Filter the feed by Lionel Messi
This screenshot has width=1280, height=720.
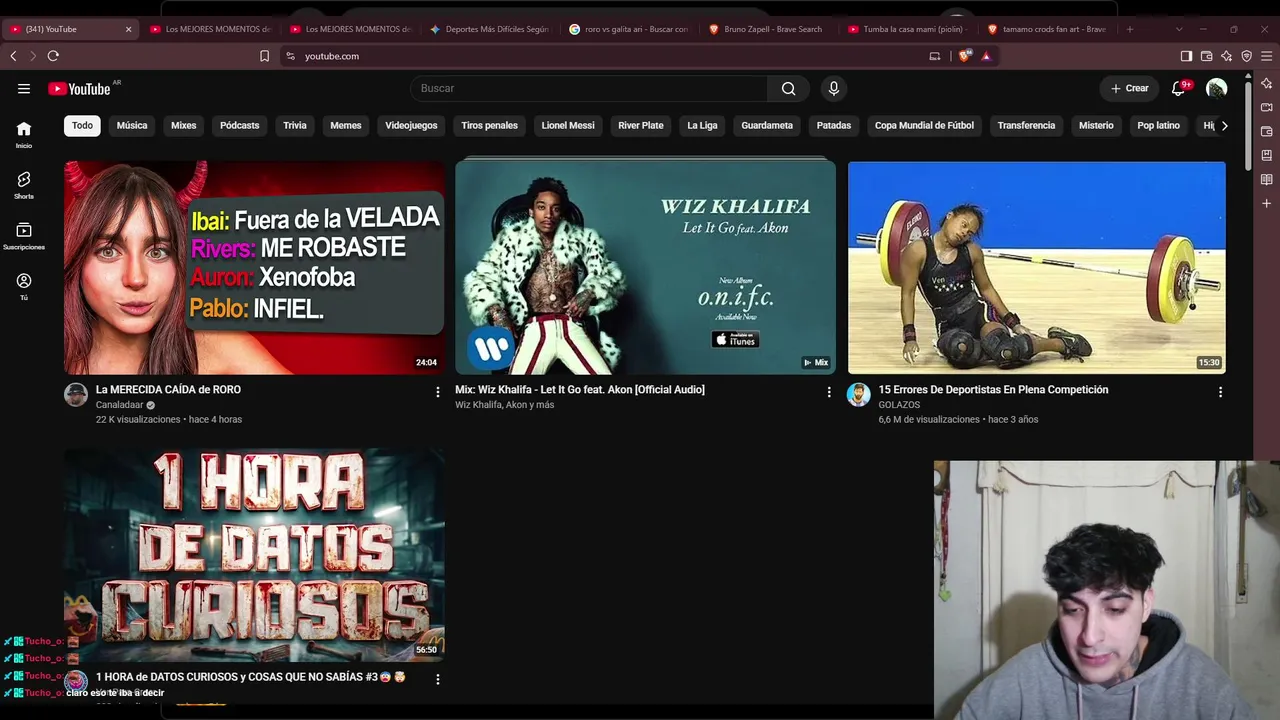click(568, 125)
